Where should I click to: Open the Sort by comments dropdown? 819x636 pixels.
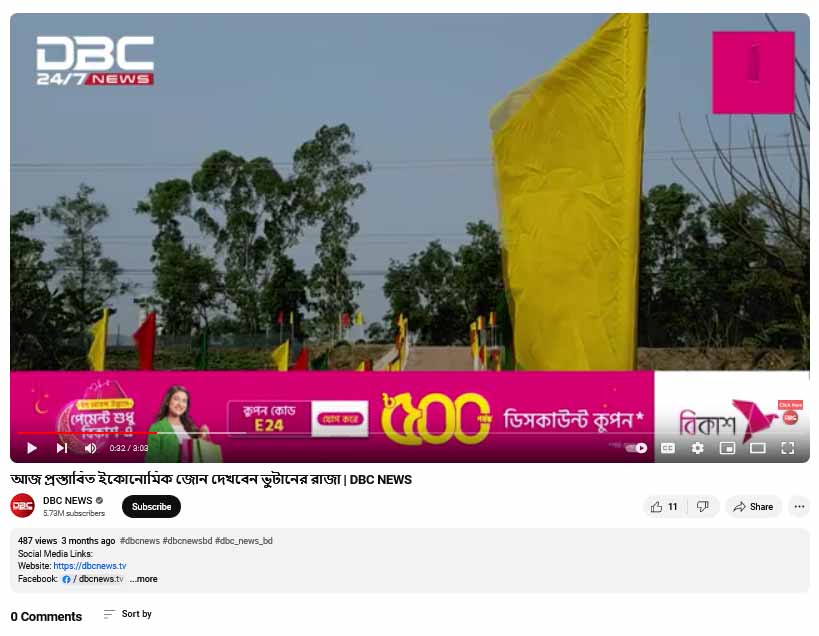point(127,614)
